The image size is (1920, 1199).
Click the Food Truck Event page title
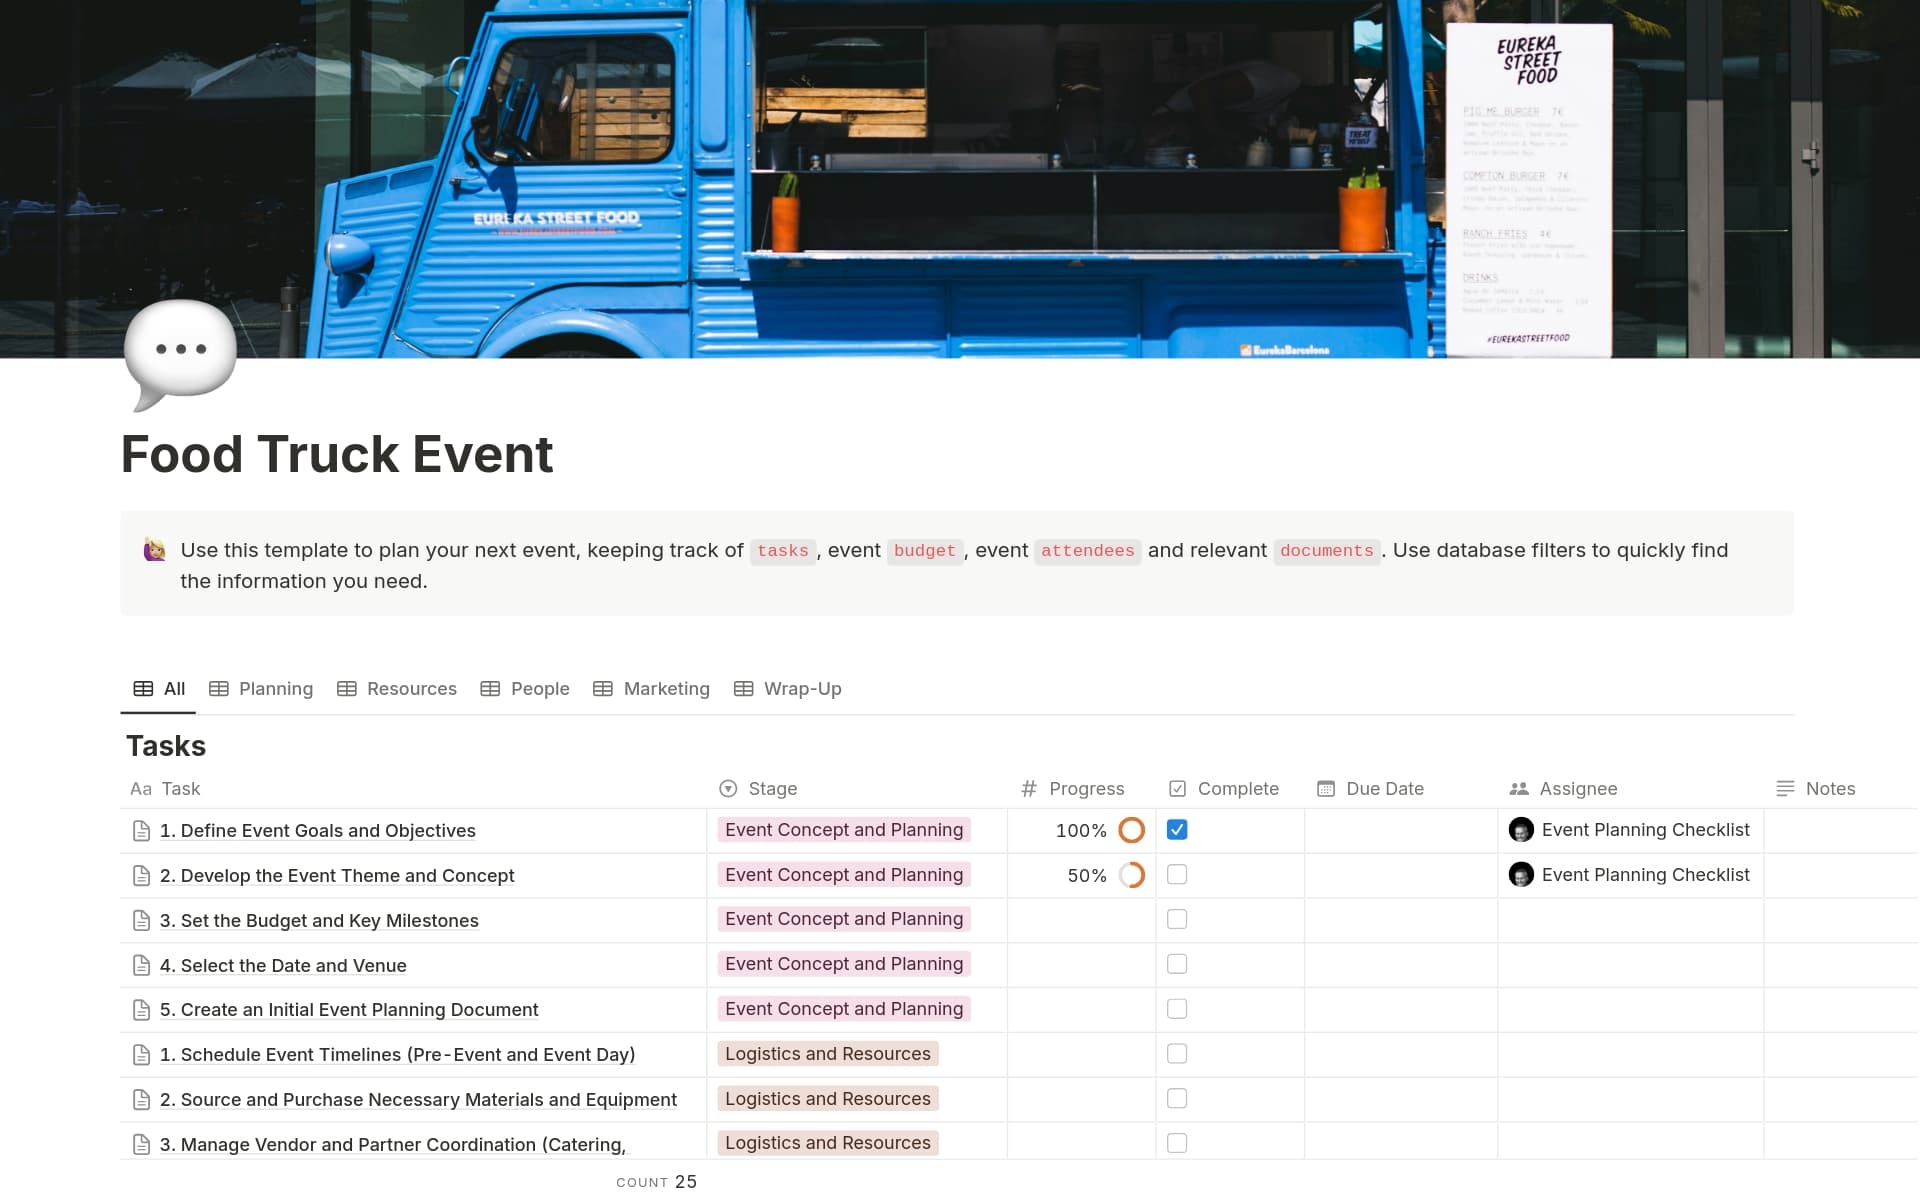tap(337, 455)
